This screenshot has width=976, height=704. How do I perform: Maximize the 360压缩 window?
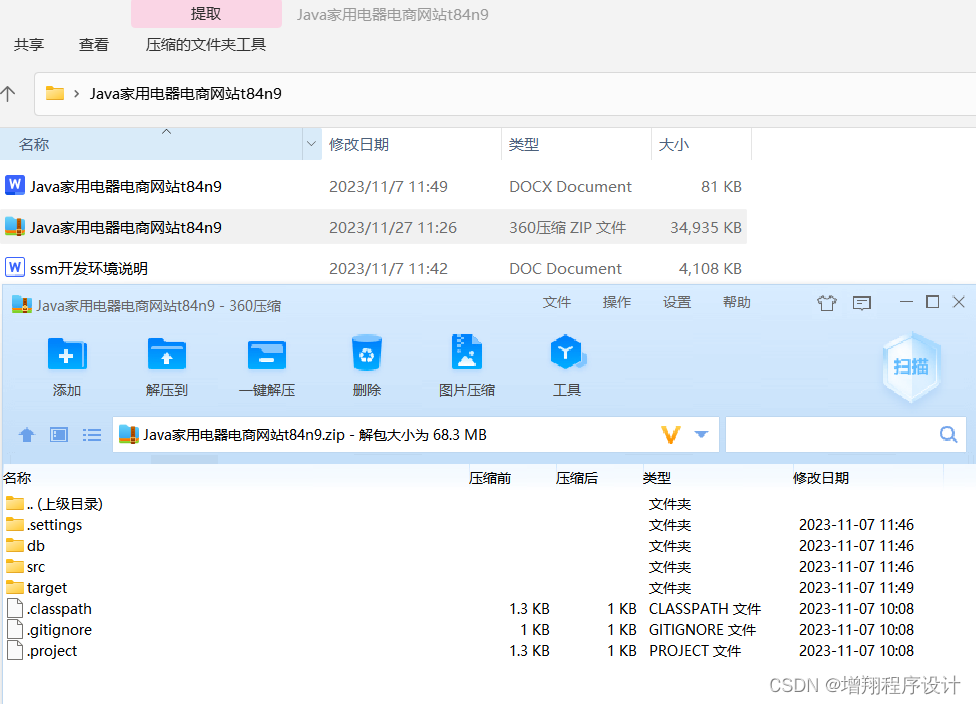(x=932, y=302)
